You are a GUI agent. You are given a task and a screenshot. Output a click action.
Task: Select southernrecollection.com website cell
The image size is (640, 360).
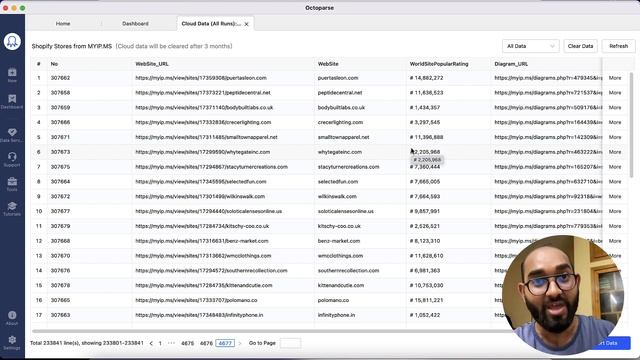point(348,271)
